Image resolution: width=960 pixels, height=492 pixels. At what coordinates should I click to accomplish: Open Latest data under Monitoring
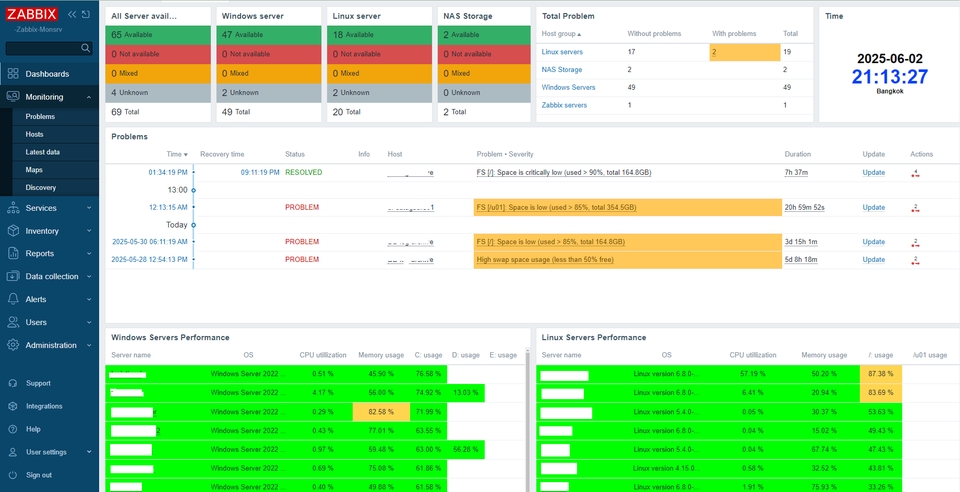42,152
